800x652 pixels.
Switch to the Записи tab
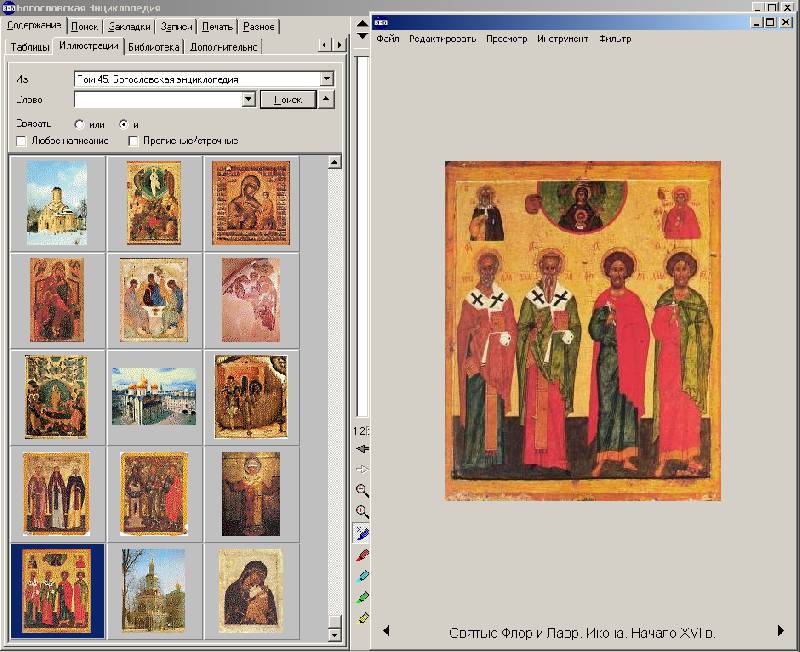(x=176, y=27)
